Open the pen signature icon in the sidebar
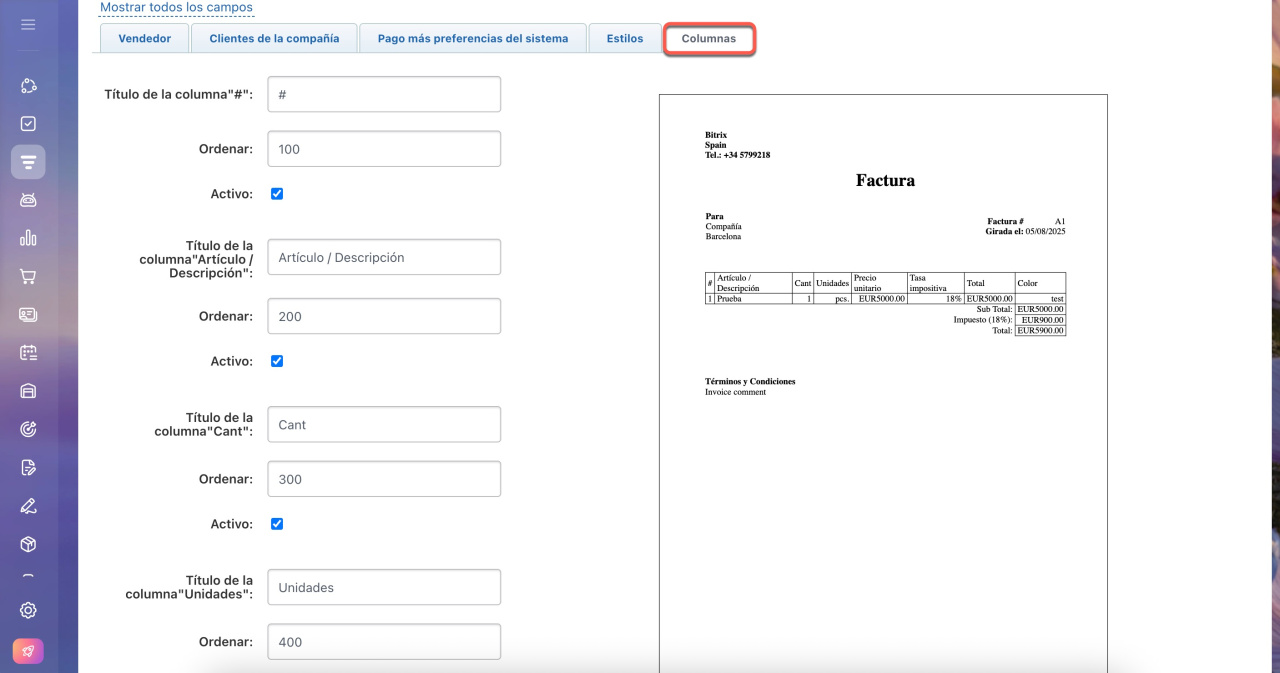Image resolution: width=1280 pixels, height=673 pixels. pos(28,505)
